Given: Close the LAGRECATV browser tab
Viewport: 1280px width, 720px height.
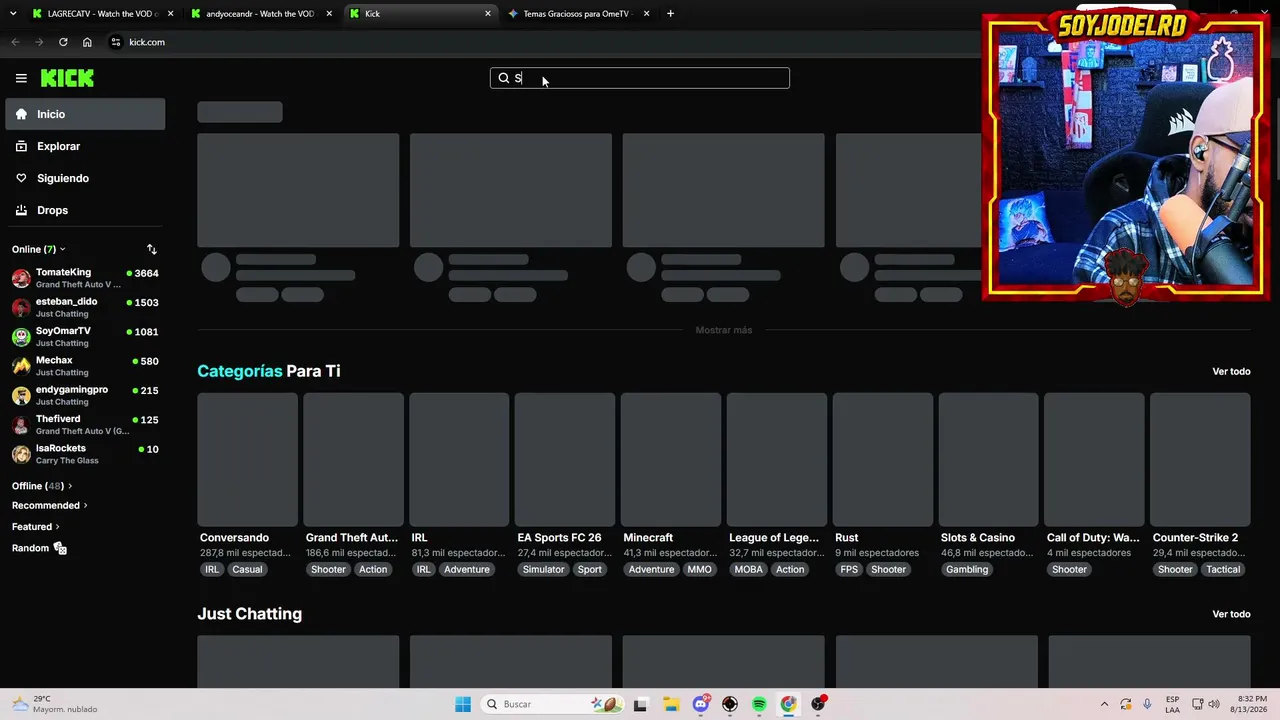Looking at the screenshot, I should (170, 14).
